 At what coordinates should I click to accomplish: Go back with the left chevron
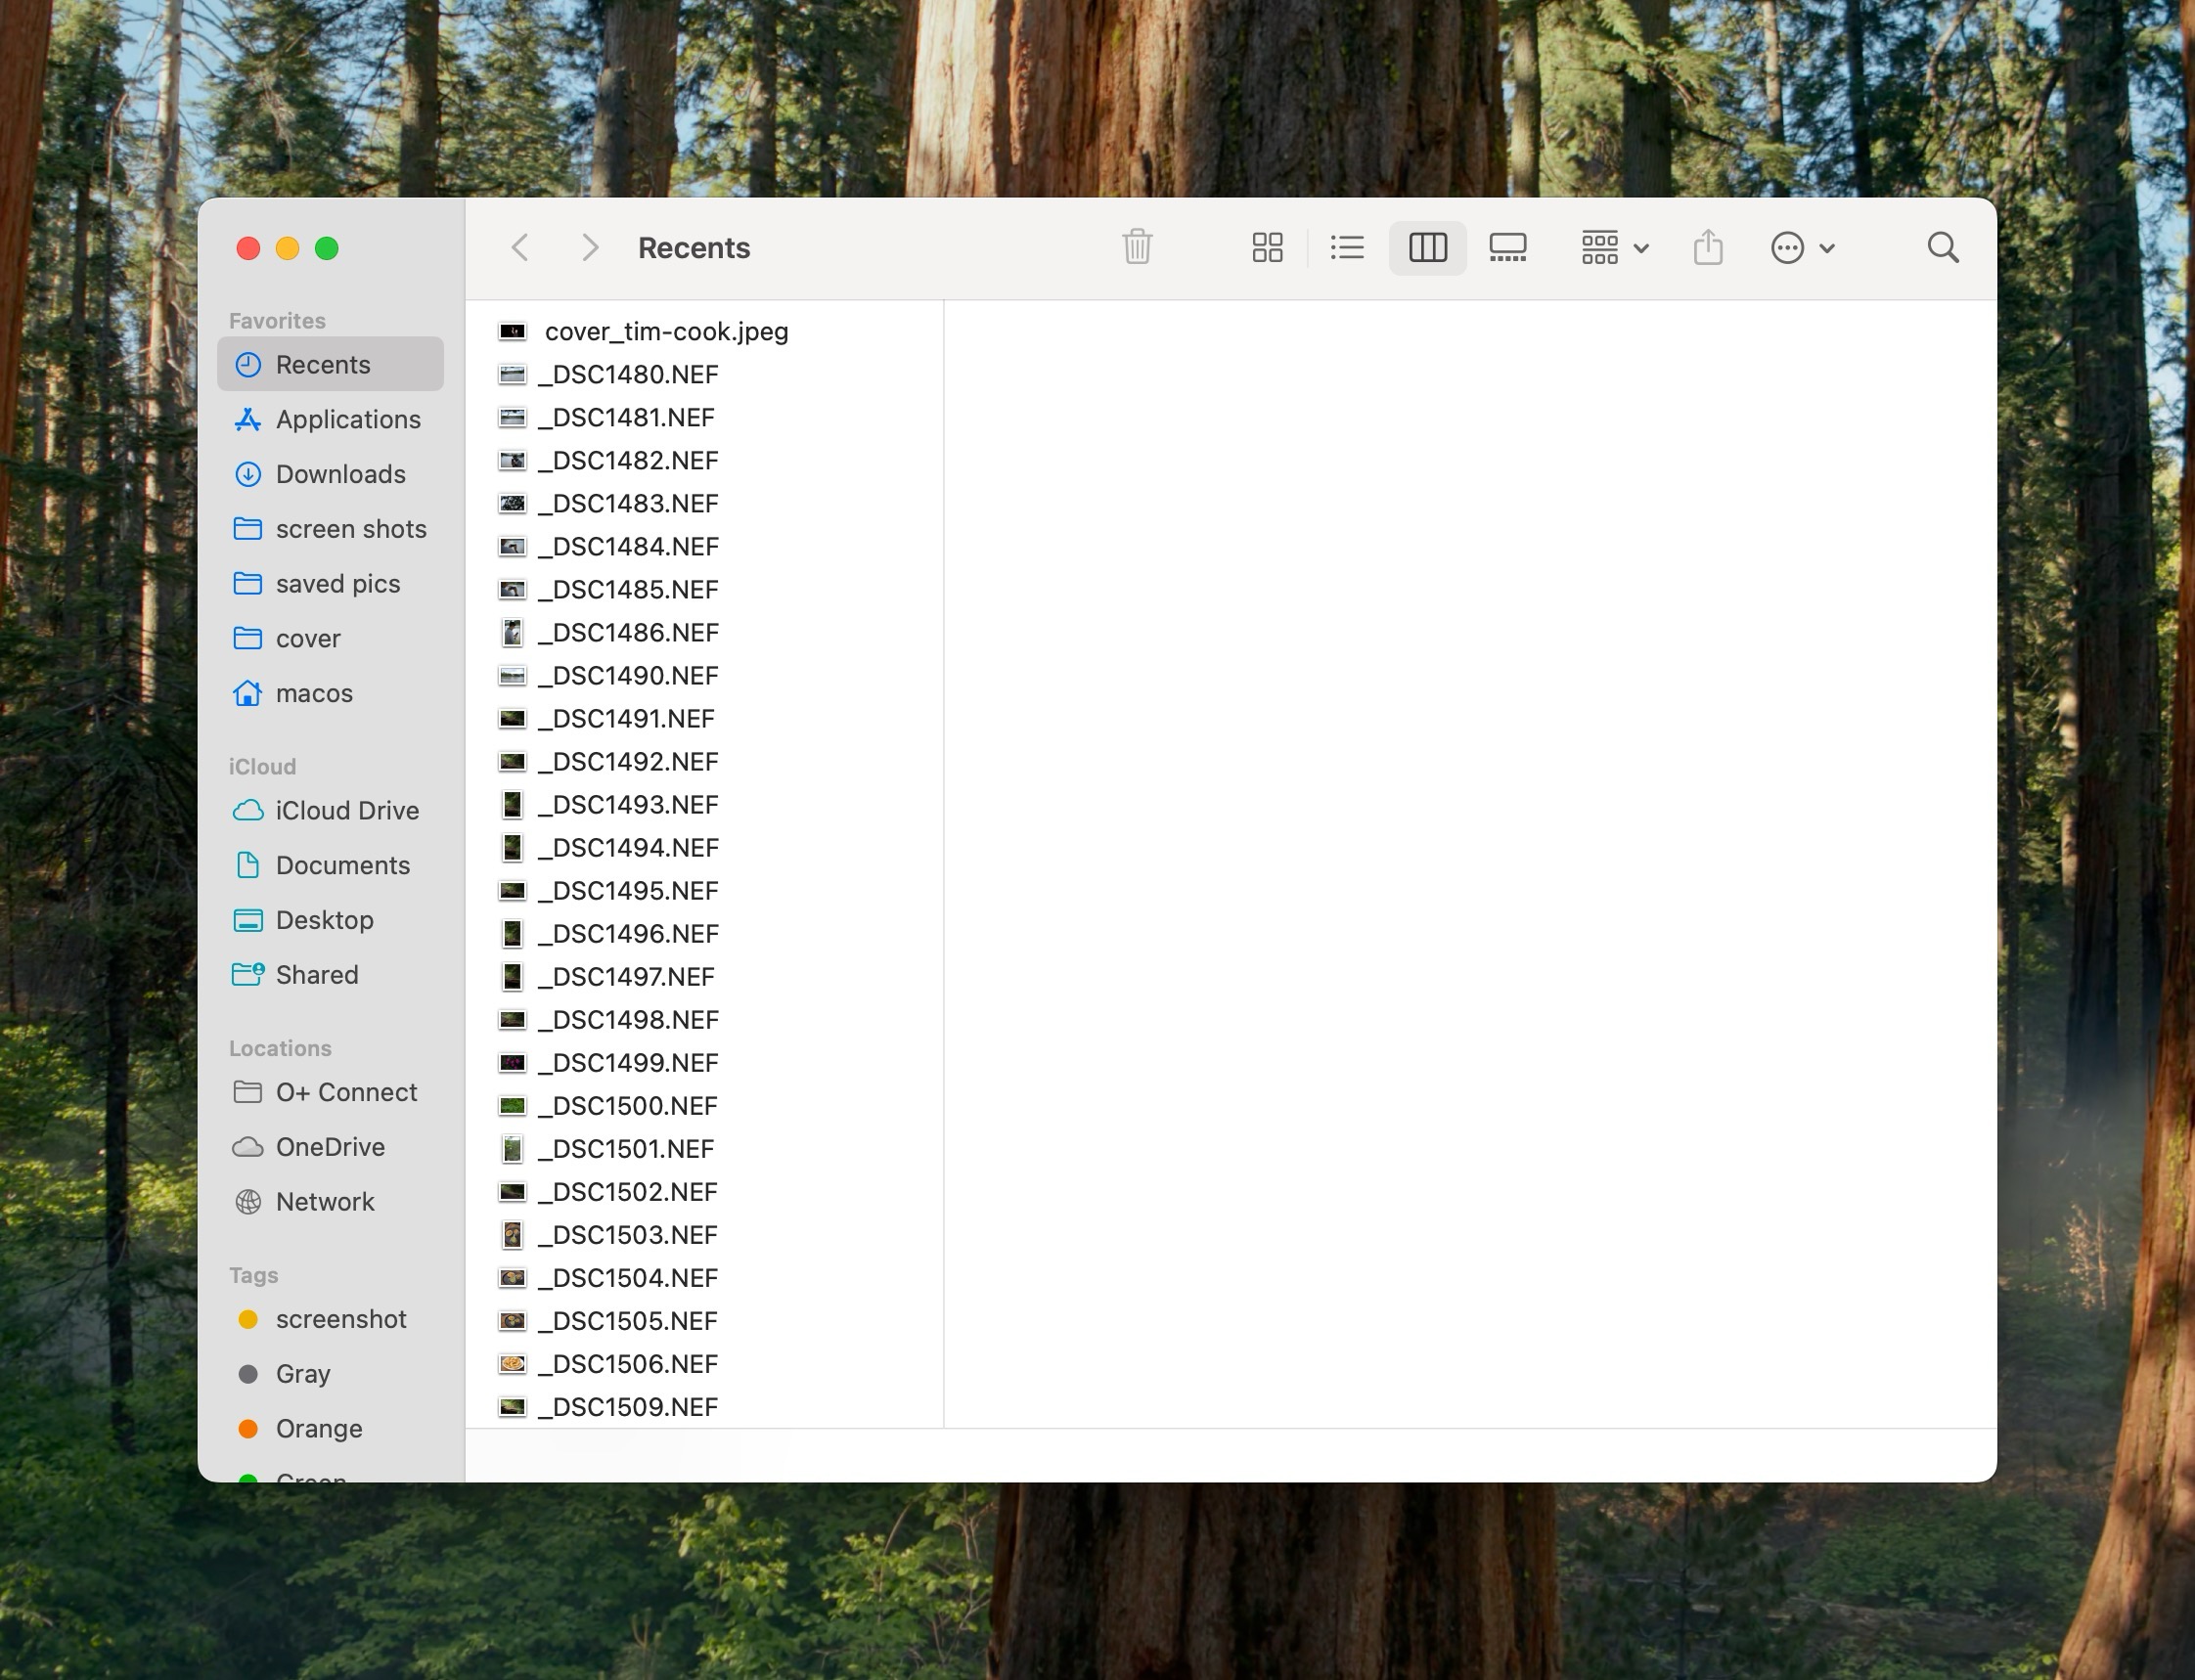click(x=519, y=247)
